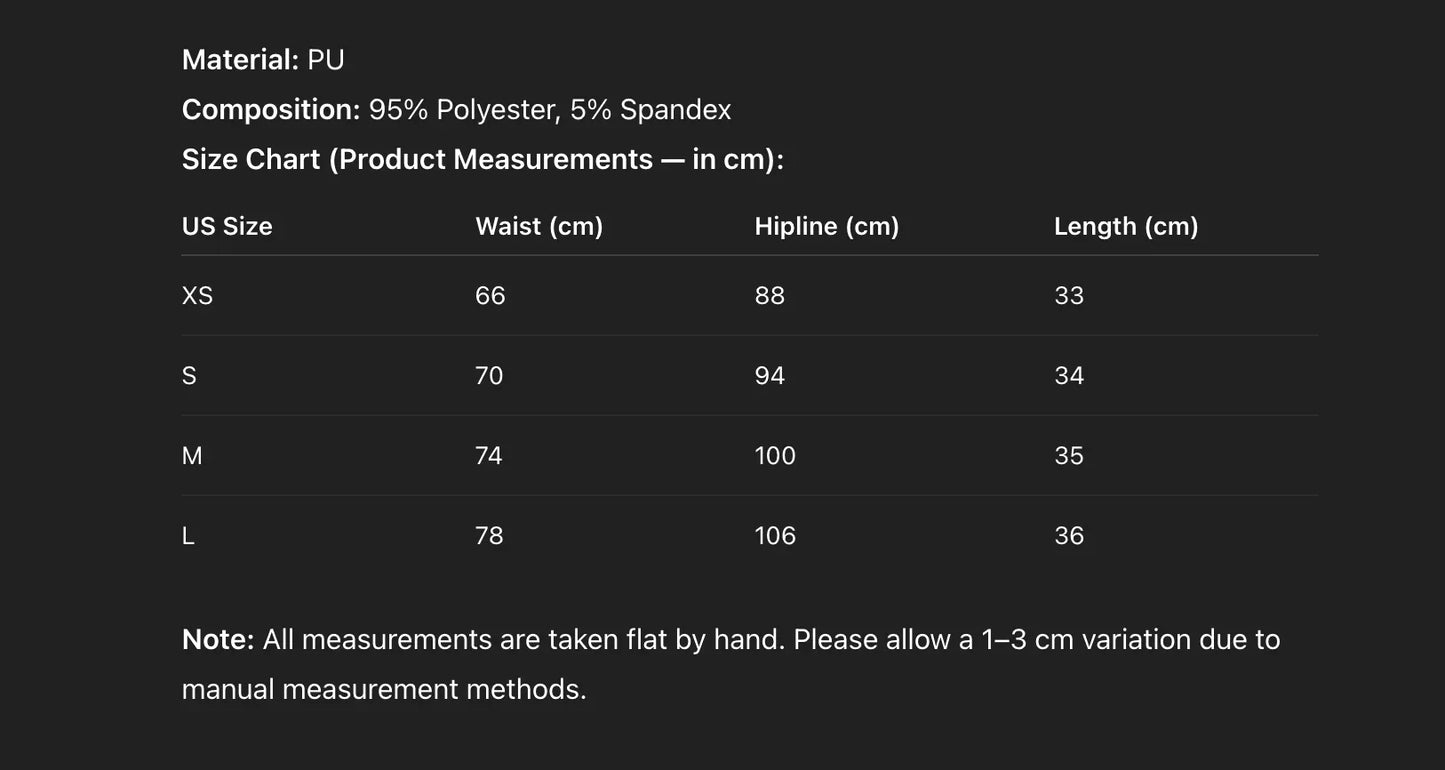
Task: Click the M length value 35
Action: (x=1069, y=456)
